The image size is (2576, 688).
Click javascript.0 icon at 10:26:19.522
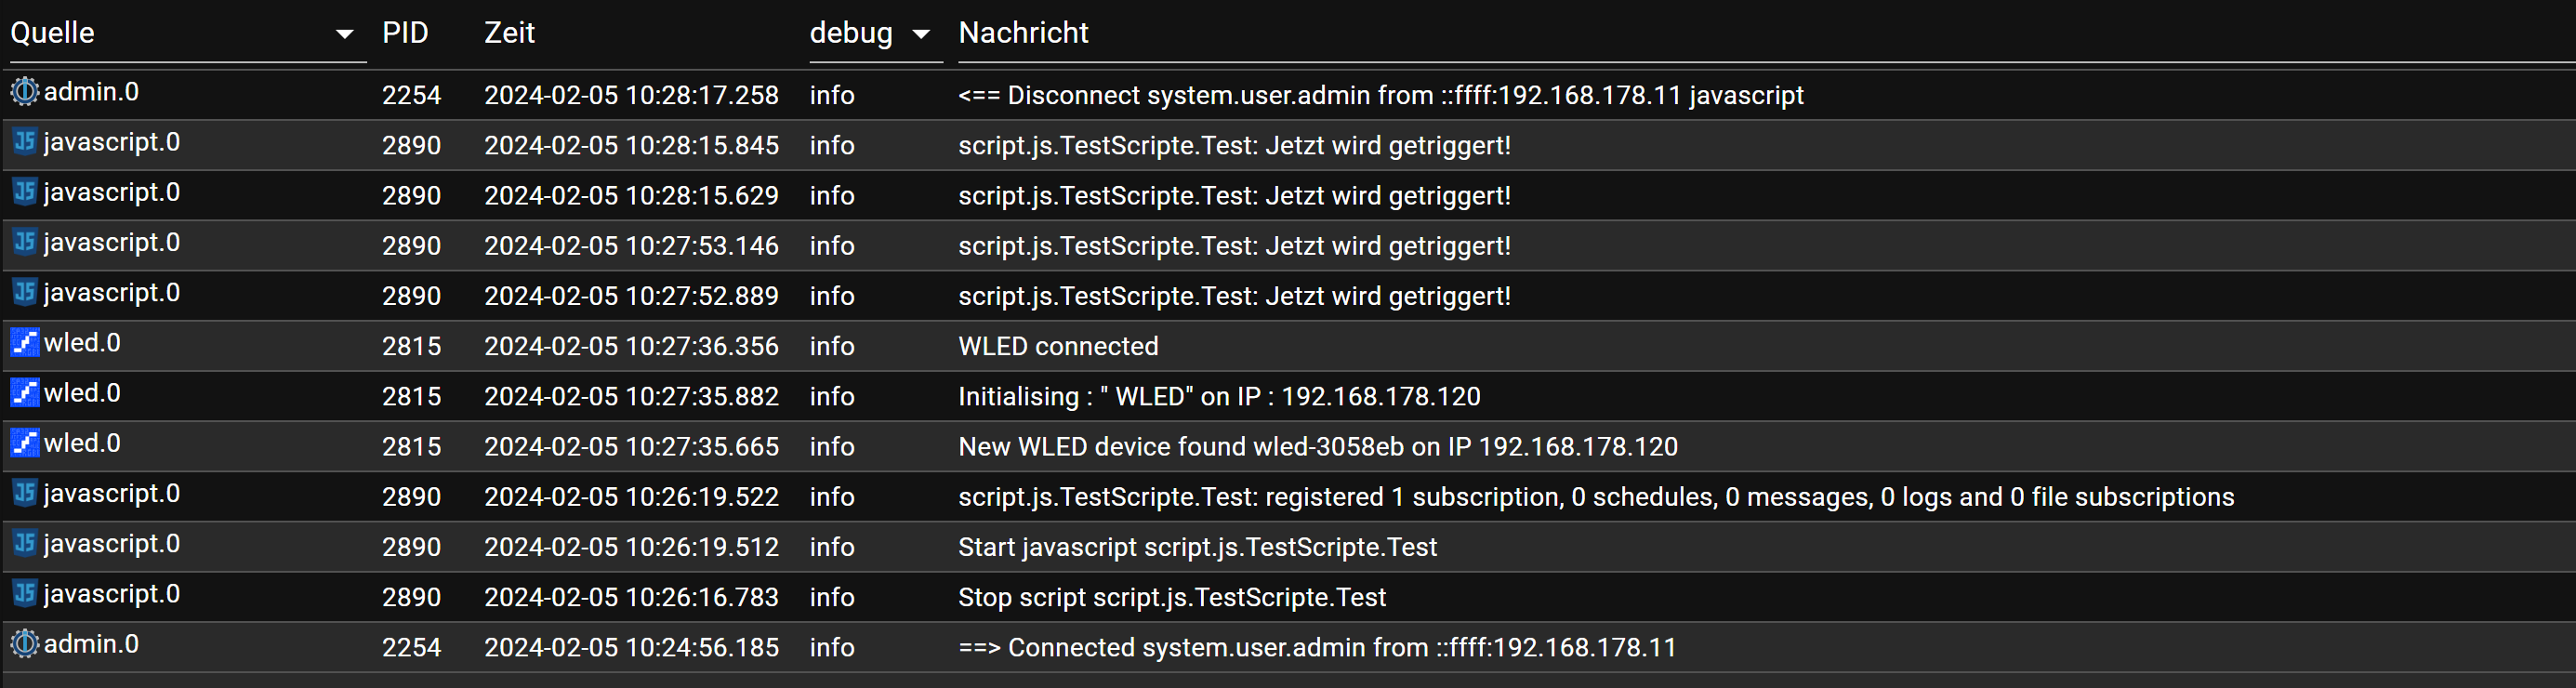coord(25,493)
